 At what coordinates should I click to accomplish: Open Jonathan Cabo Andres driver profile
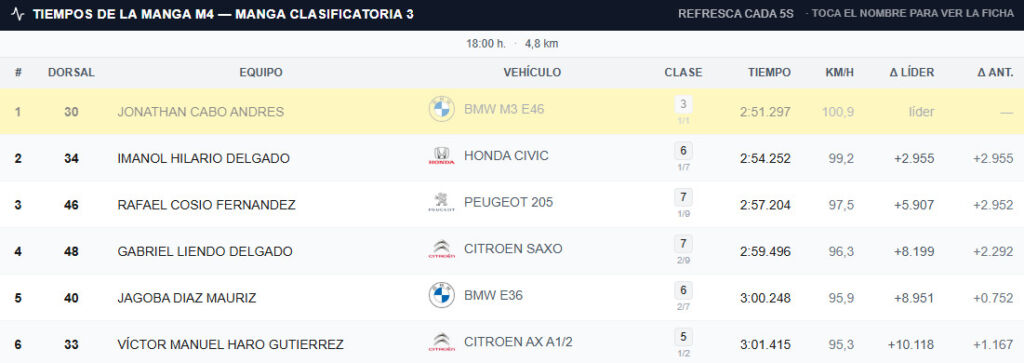200,112
